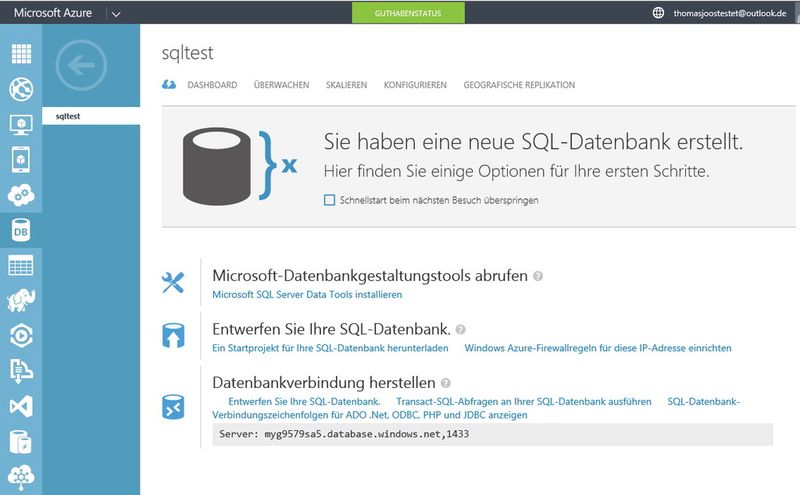The height and width of the screenshot is (495, 800).
Task: Open the network cloud icon at sidebar bottom
Action: coord(21,477)
